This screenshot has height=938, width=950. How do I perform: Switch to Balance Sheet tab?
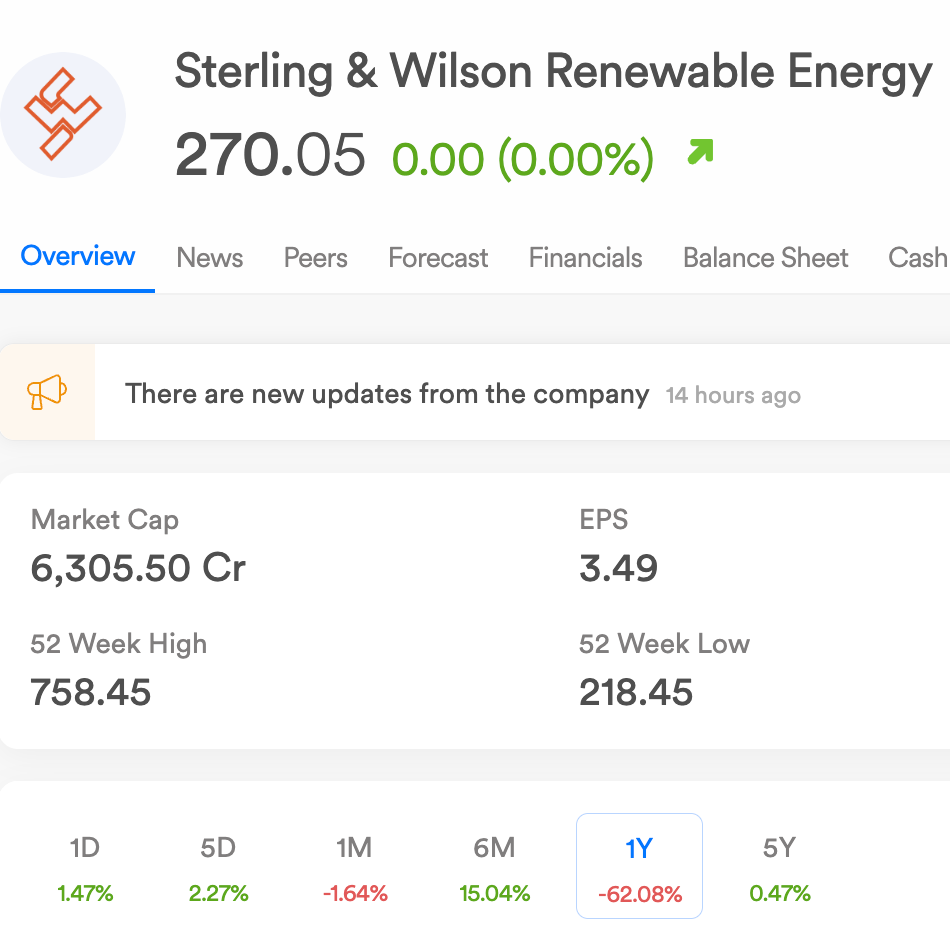(766, 258)
